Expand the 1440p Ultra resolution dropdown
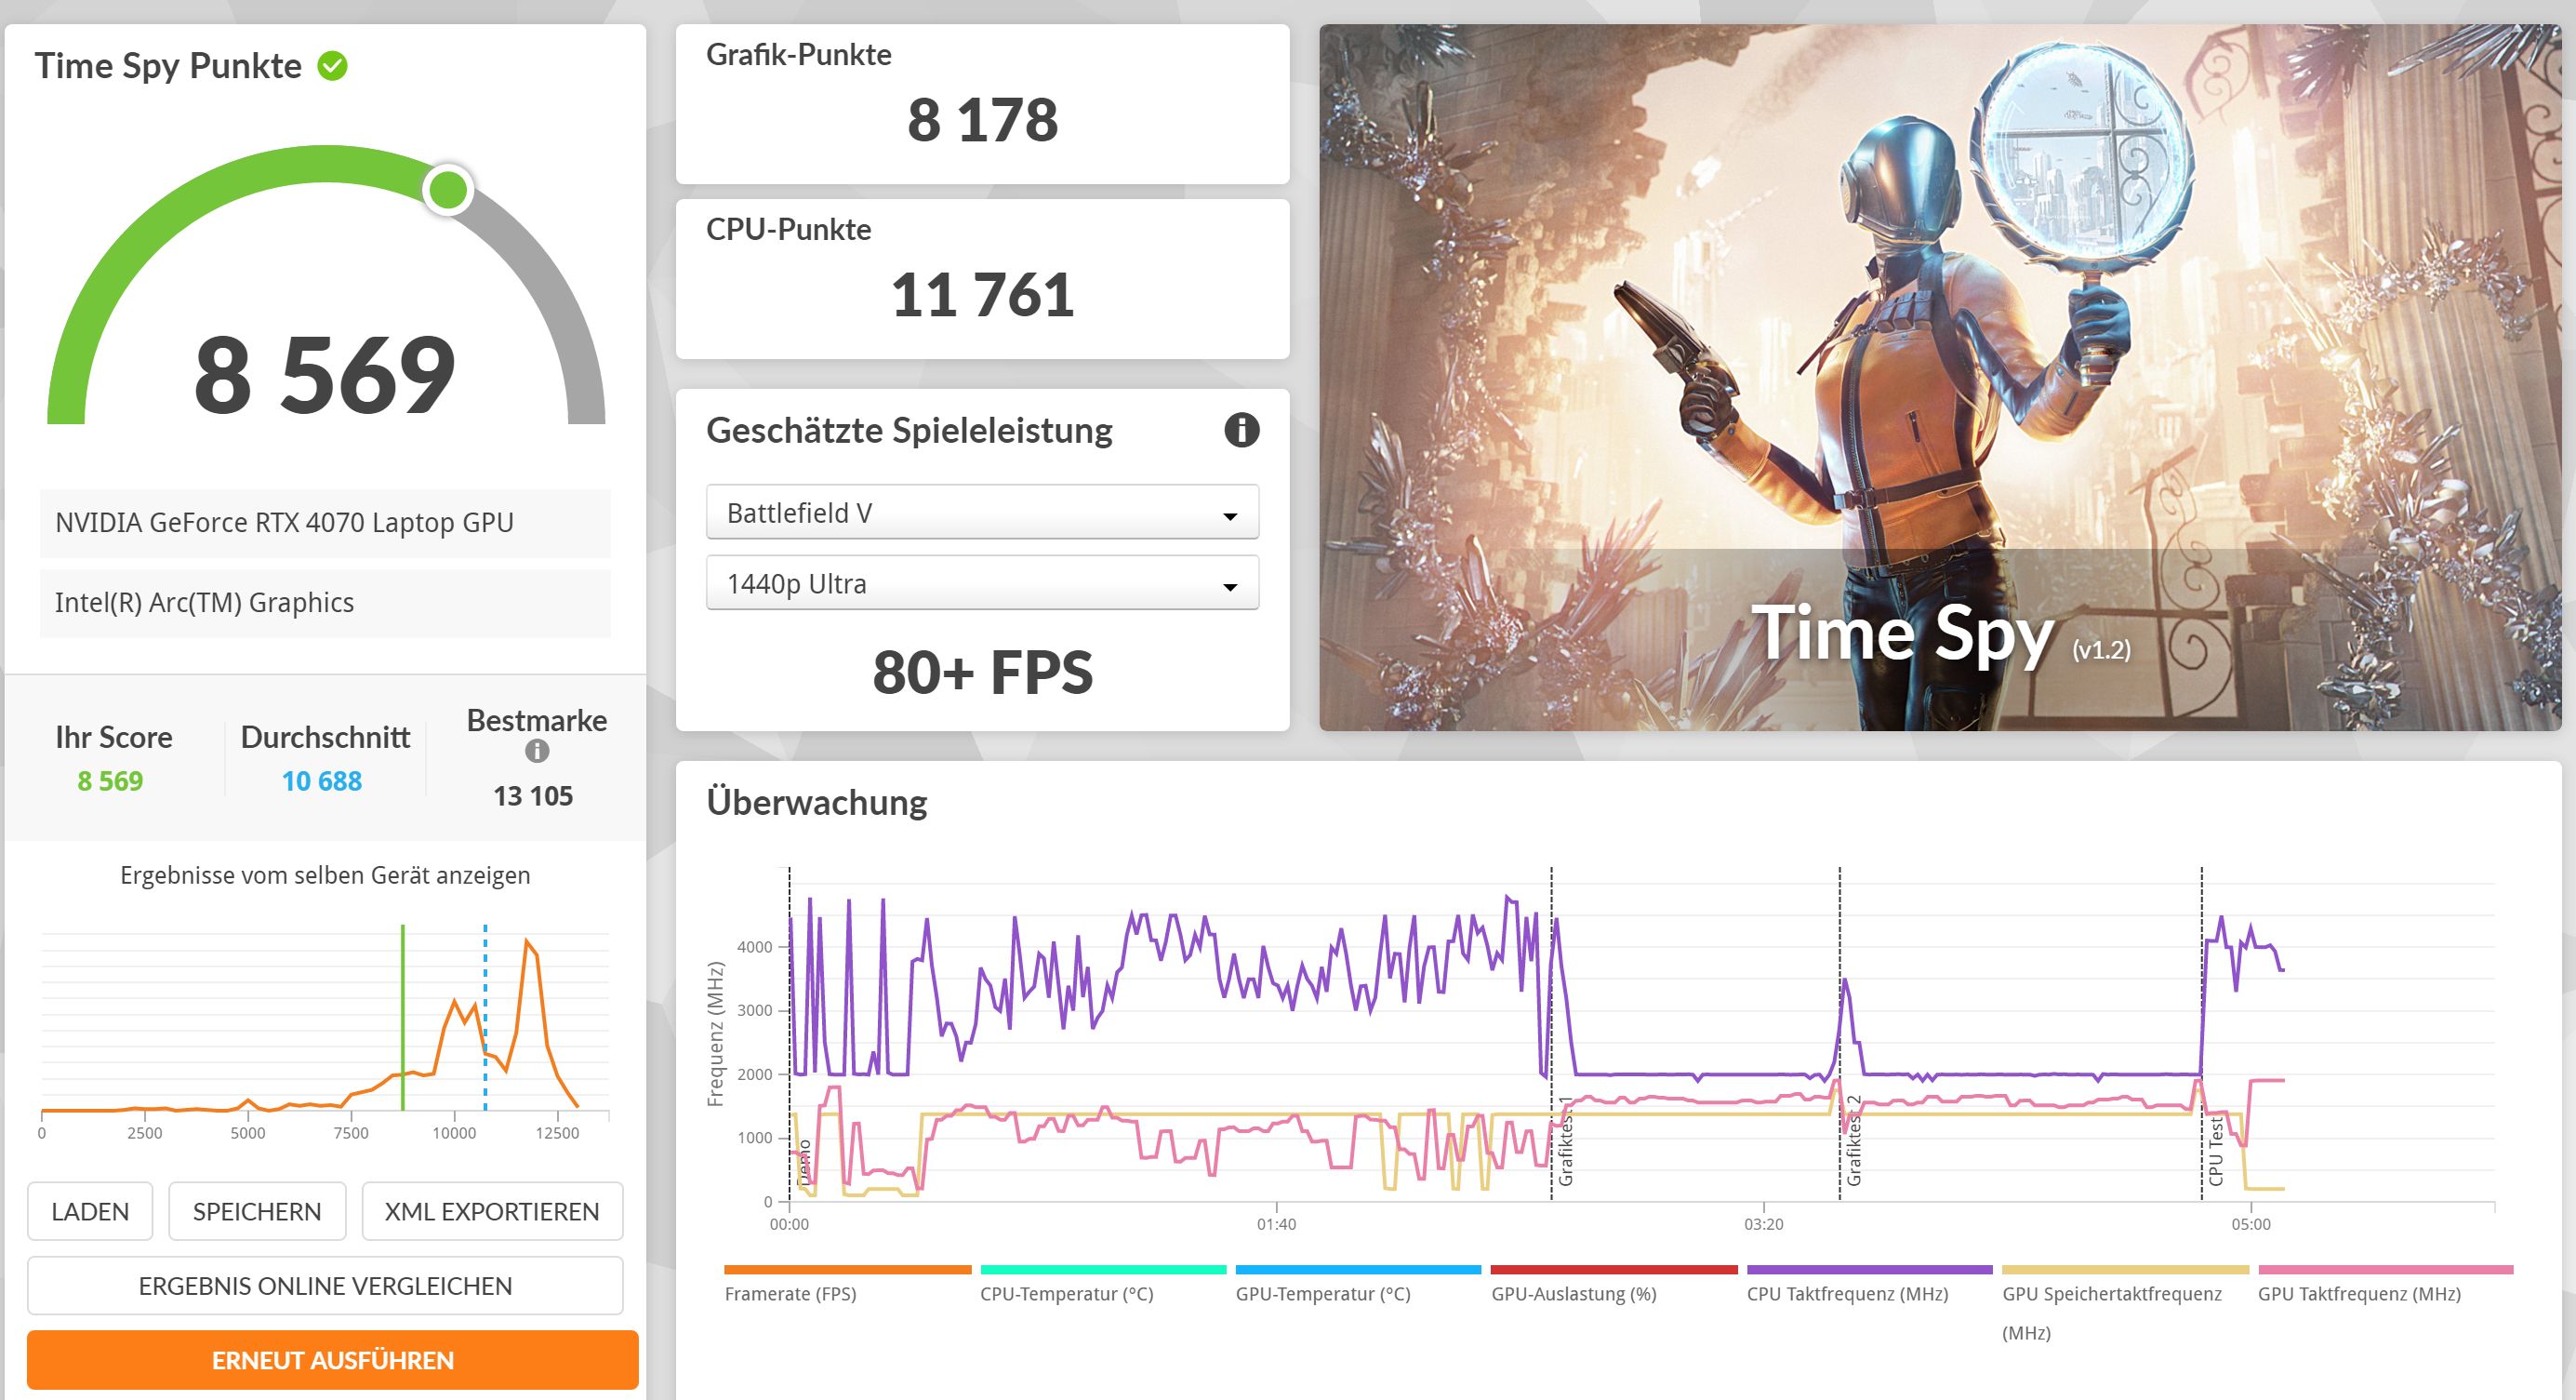Screen dimensions: 2576x1400 point(981,583)
